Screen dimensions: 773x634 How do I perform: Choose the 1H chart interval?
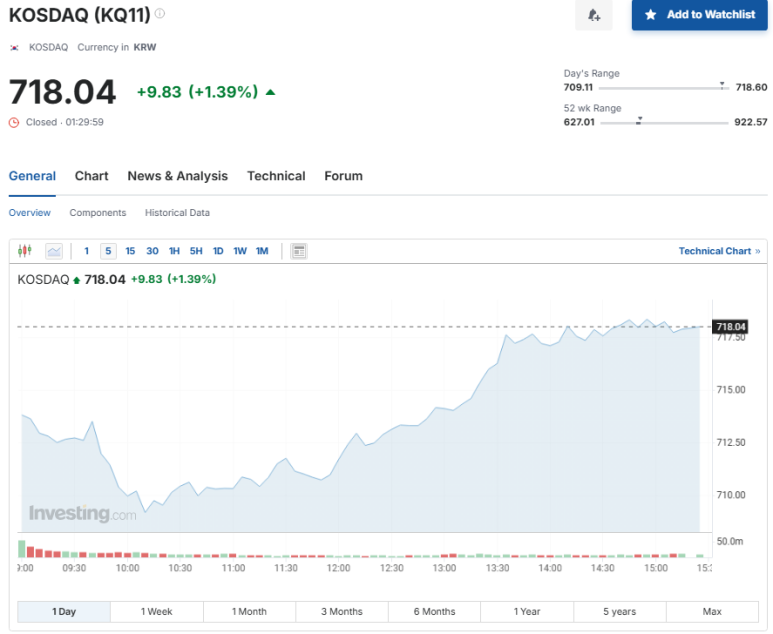pos(174,251)
